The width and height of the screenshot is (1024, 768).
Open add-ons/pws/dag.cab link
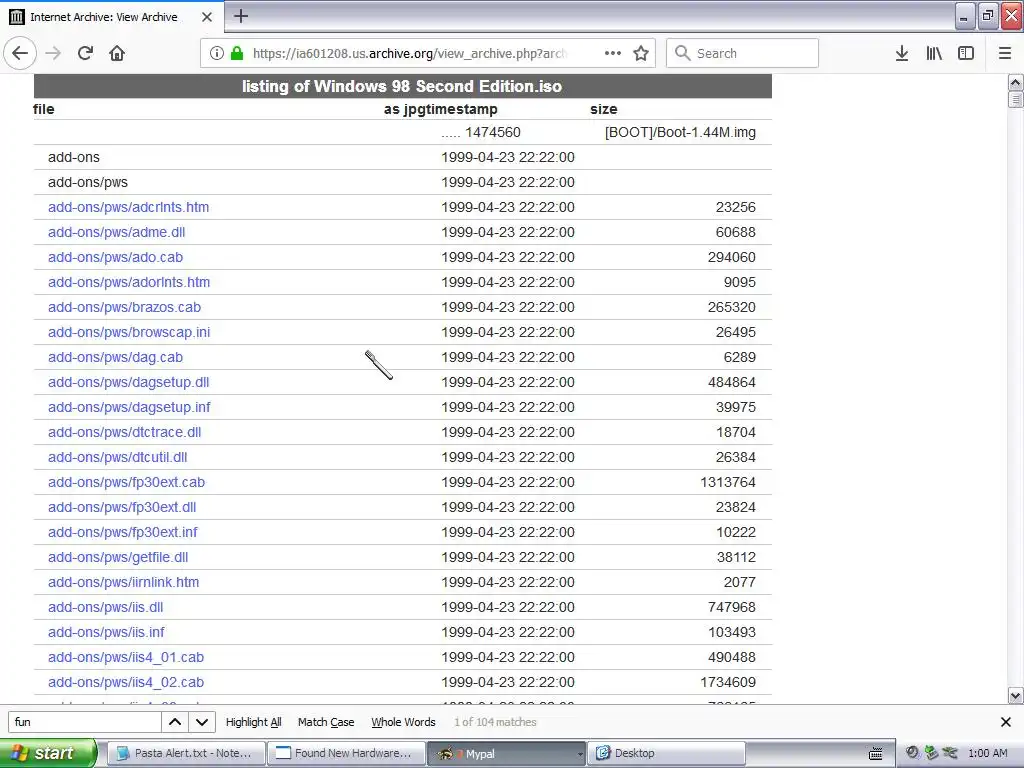(115, 357)
